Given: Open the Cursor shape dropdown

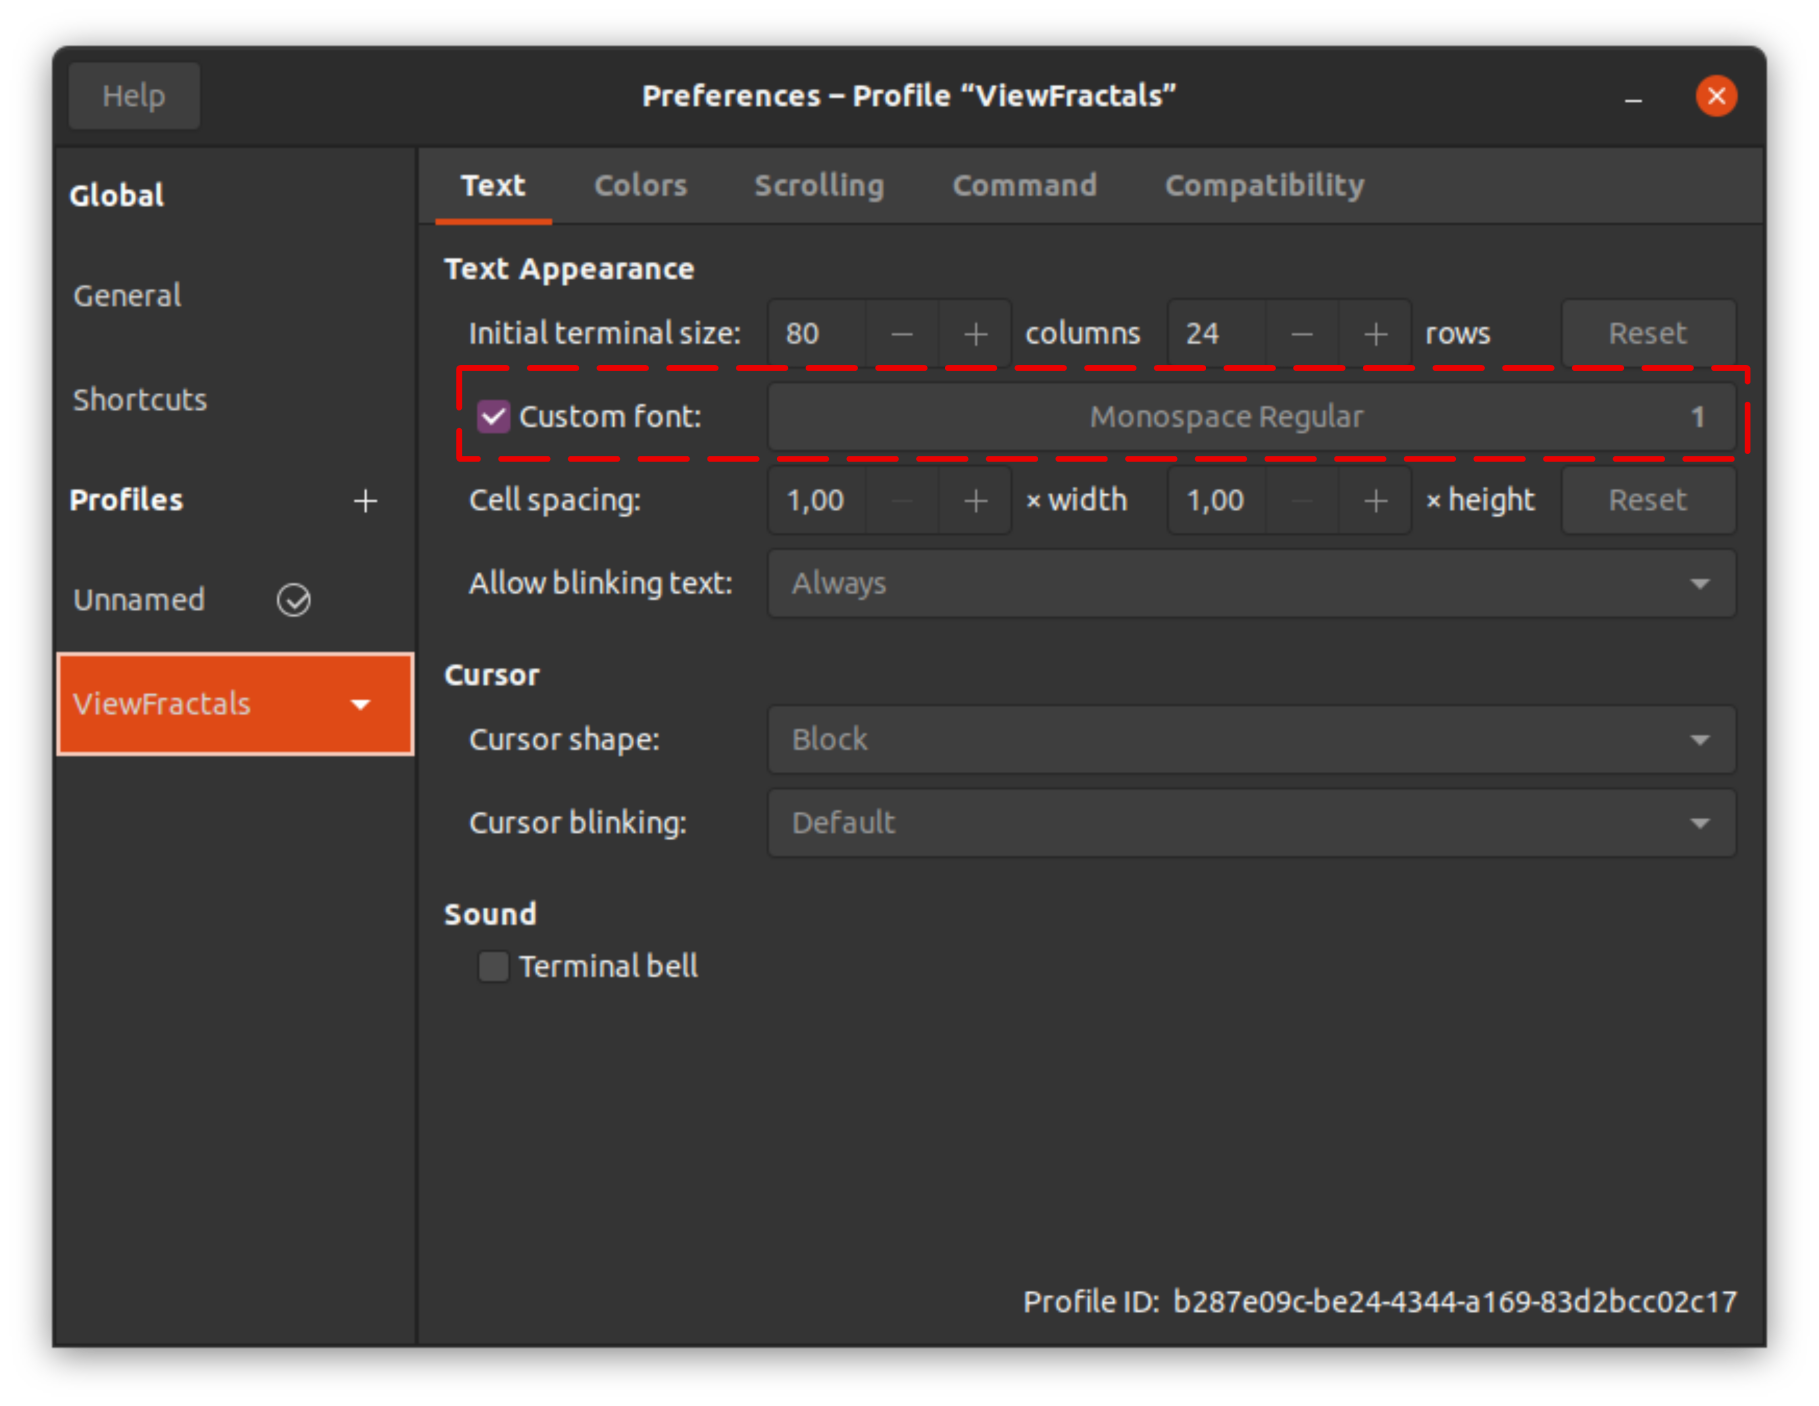Looking at the screenshot, I should pyautogui.click(x=1251, y=740).
